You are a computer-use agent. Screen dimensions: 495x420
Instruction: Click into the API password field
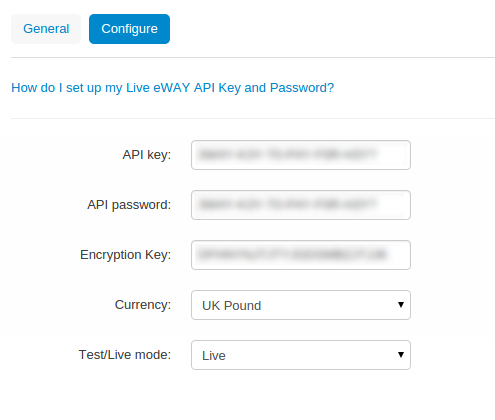[301, 205]
